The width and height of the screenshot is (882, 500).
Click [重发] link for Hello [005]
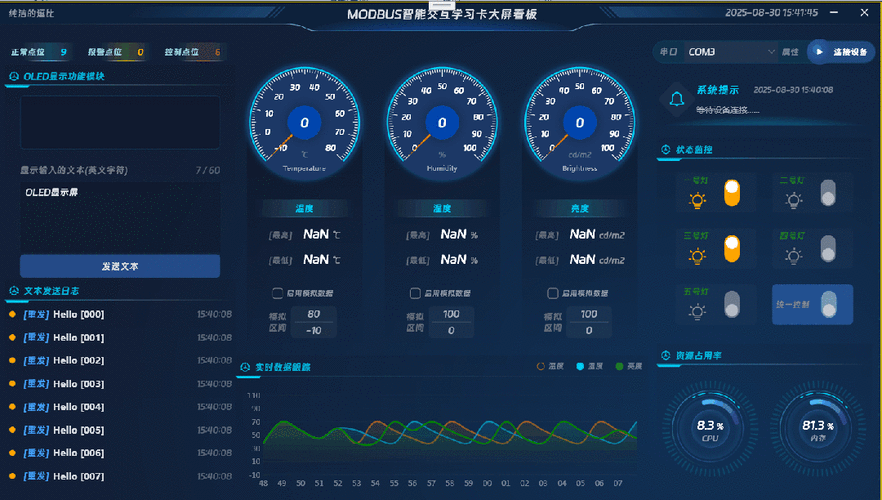pyautogui.click(x=37, y=430)
